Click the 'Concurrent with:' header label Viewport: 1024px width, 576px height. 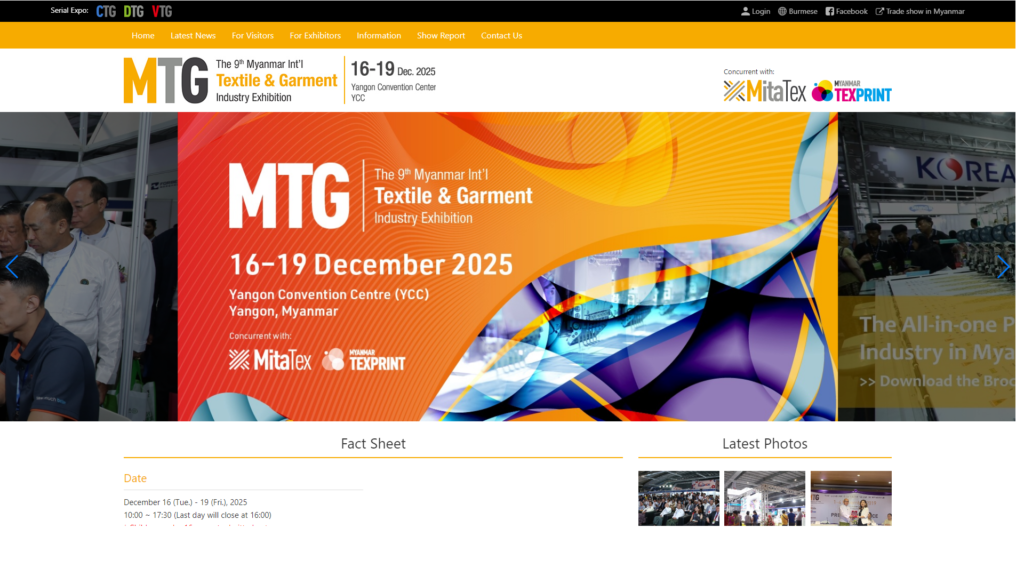click(748, 72)
